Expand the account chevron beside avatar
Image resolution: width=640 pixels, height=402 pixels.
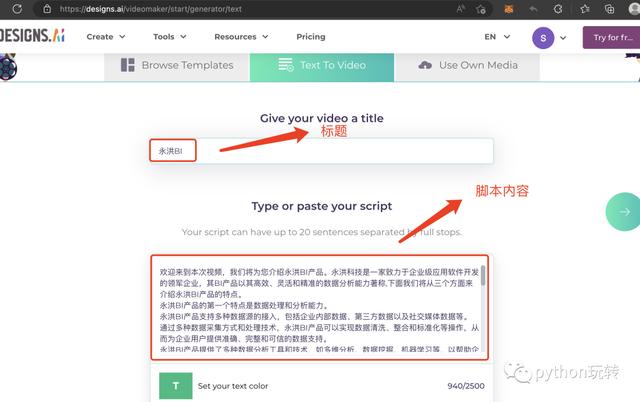(x=563, y=38)
